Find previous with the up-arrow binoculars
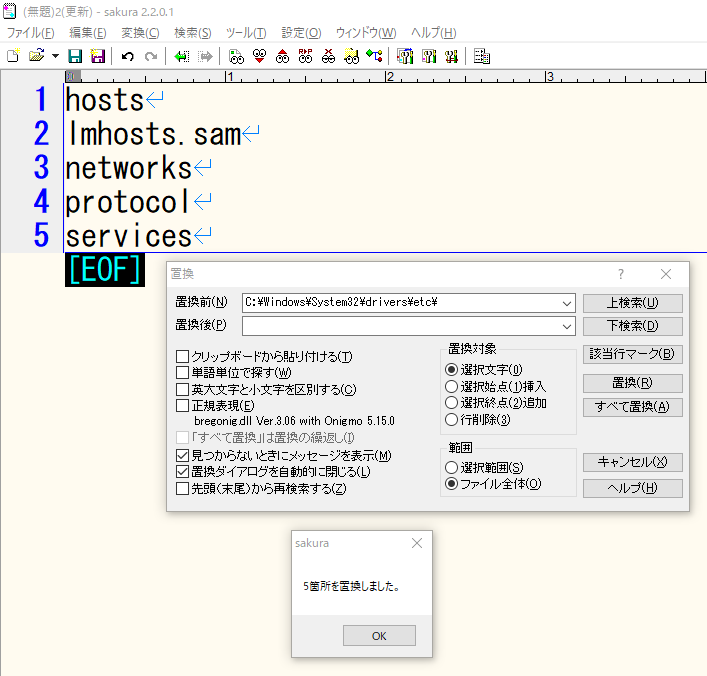This screenshot has height=676, width=707. (282, 56)
